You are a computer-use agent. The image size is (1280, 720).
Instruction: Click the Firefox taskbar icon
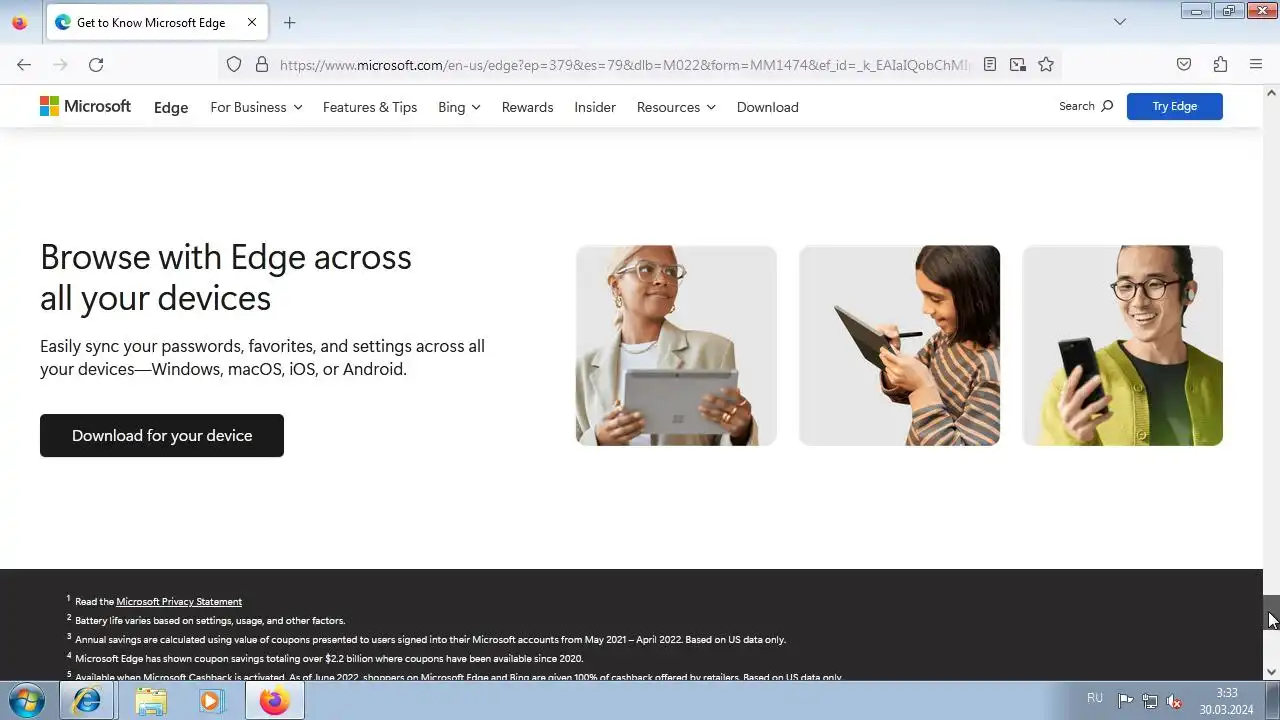tap(275, 700)
